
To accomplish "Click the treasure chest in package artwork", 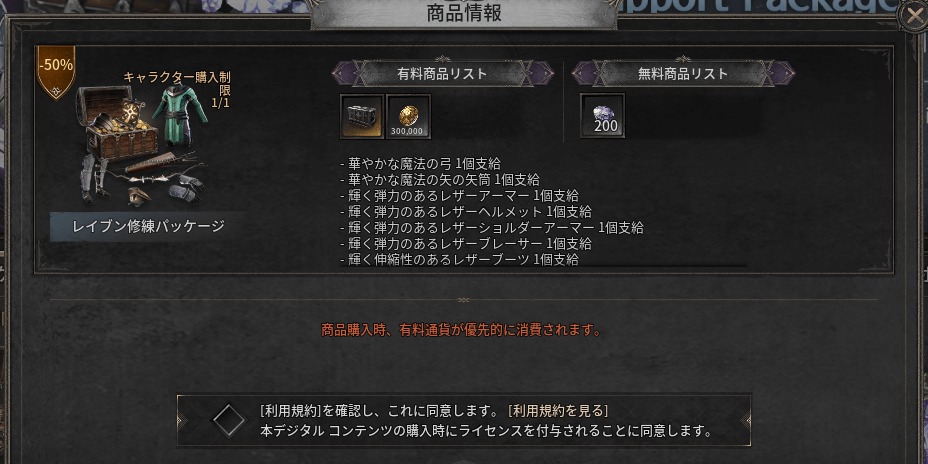I will (115, 123).
